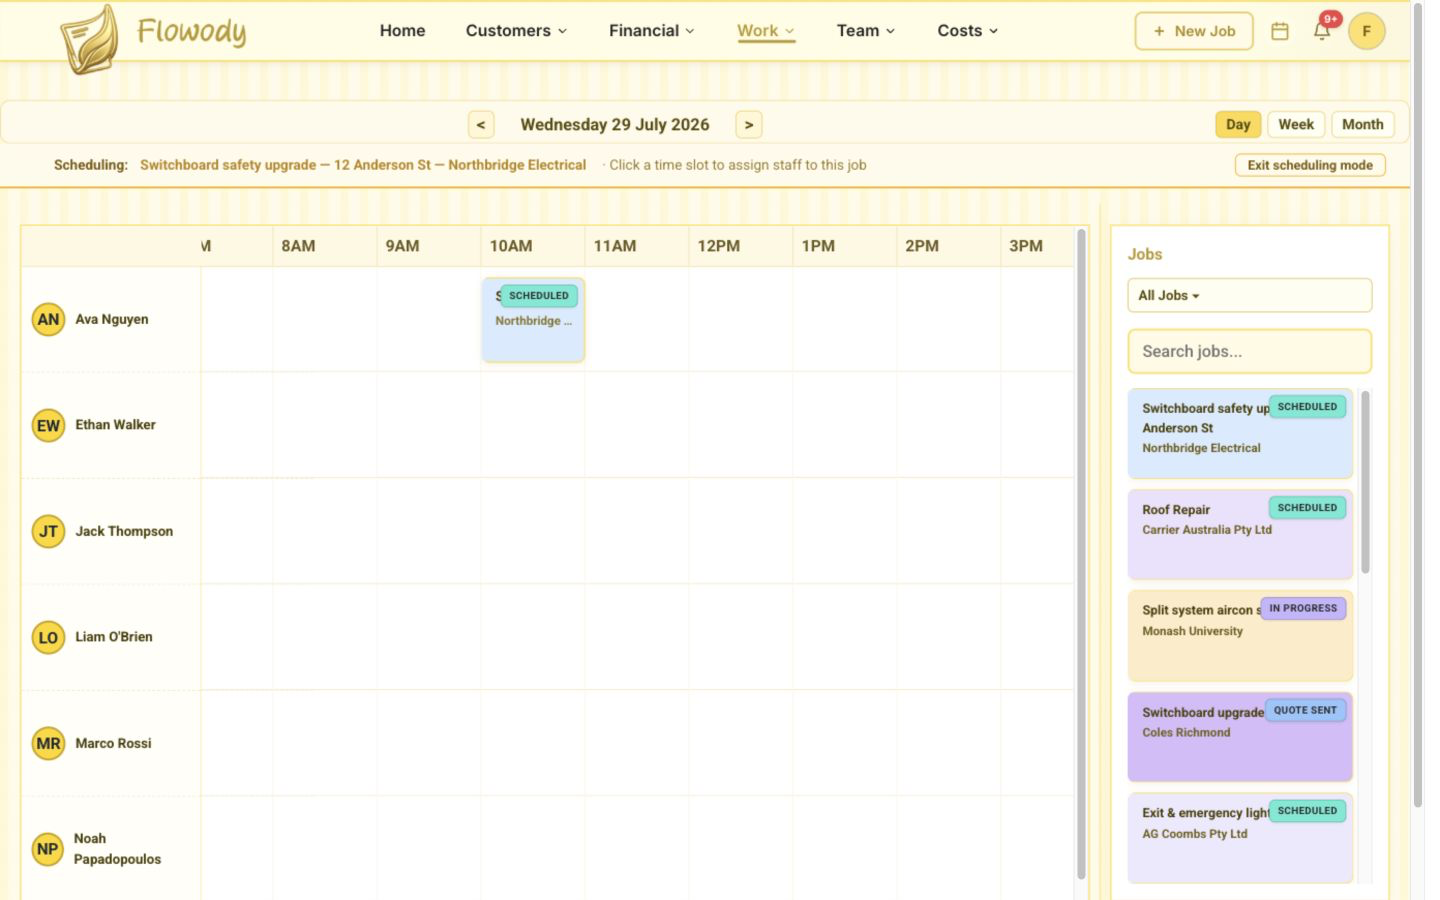The width and height of the screenshot is (1440, 900).
Task: Go to Home page
Action: pyautogui.click(x=402, y=31)
